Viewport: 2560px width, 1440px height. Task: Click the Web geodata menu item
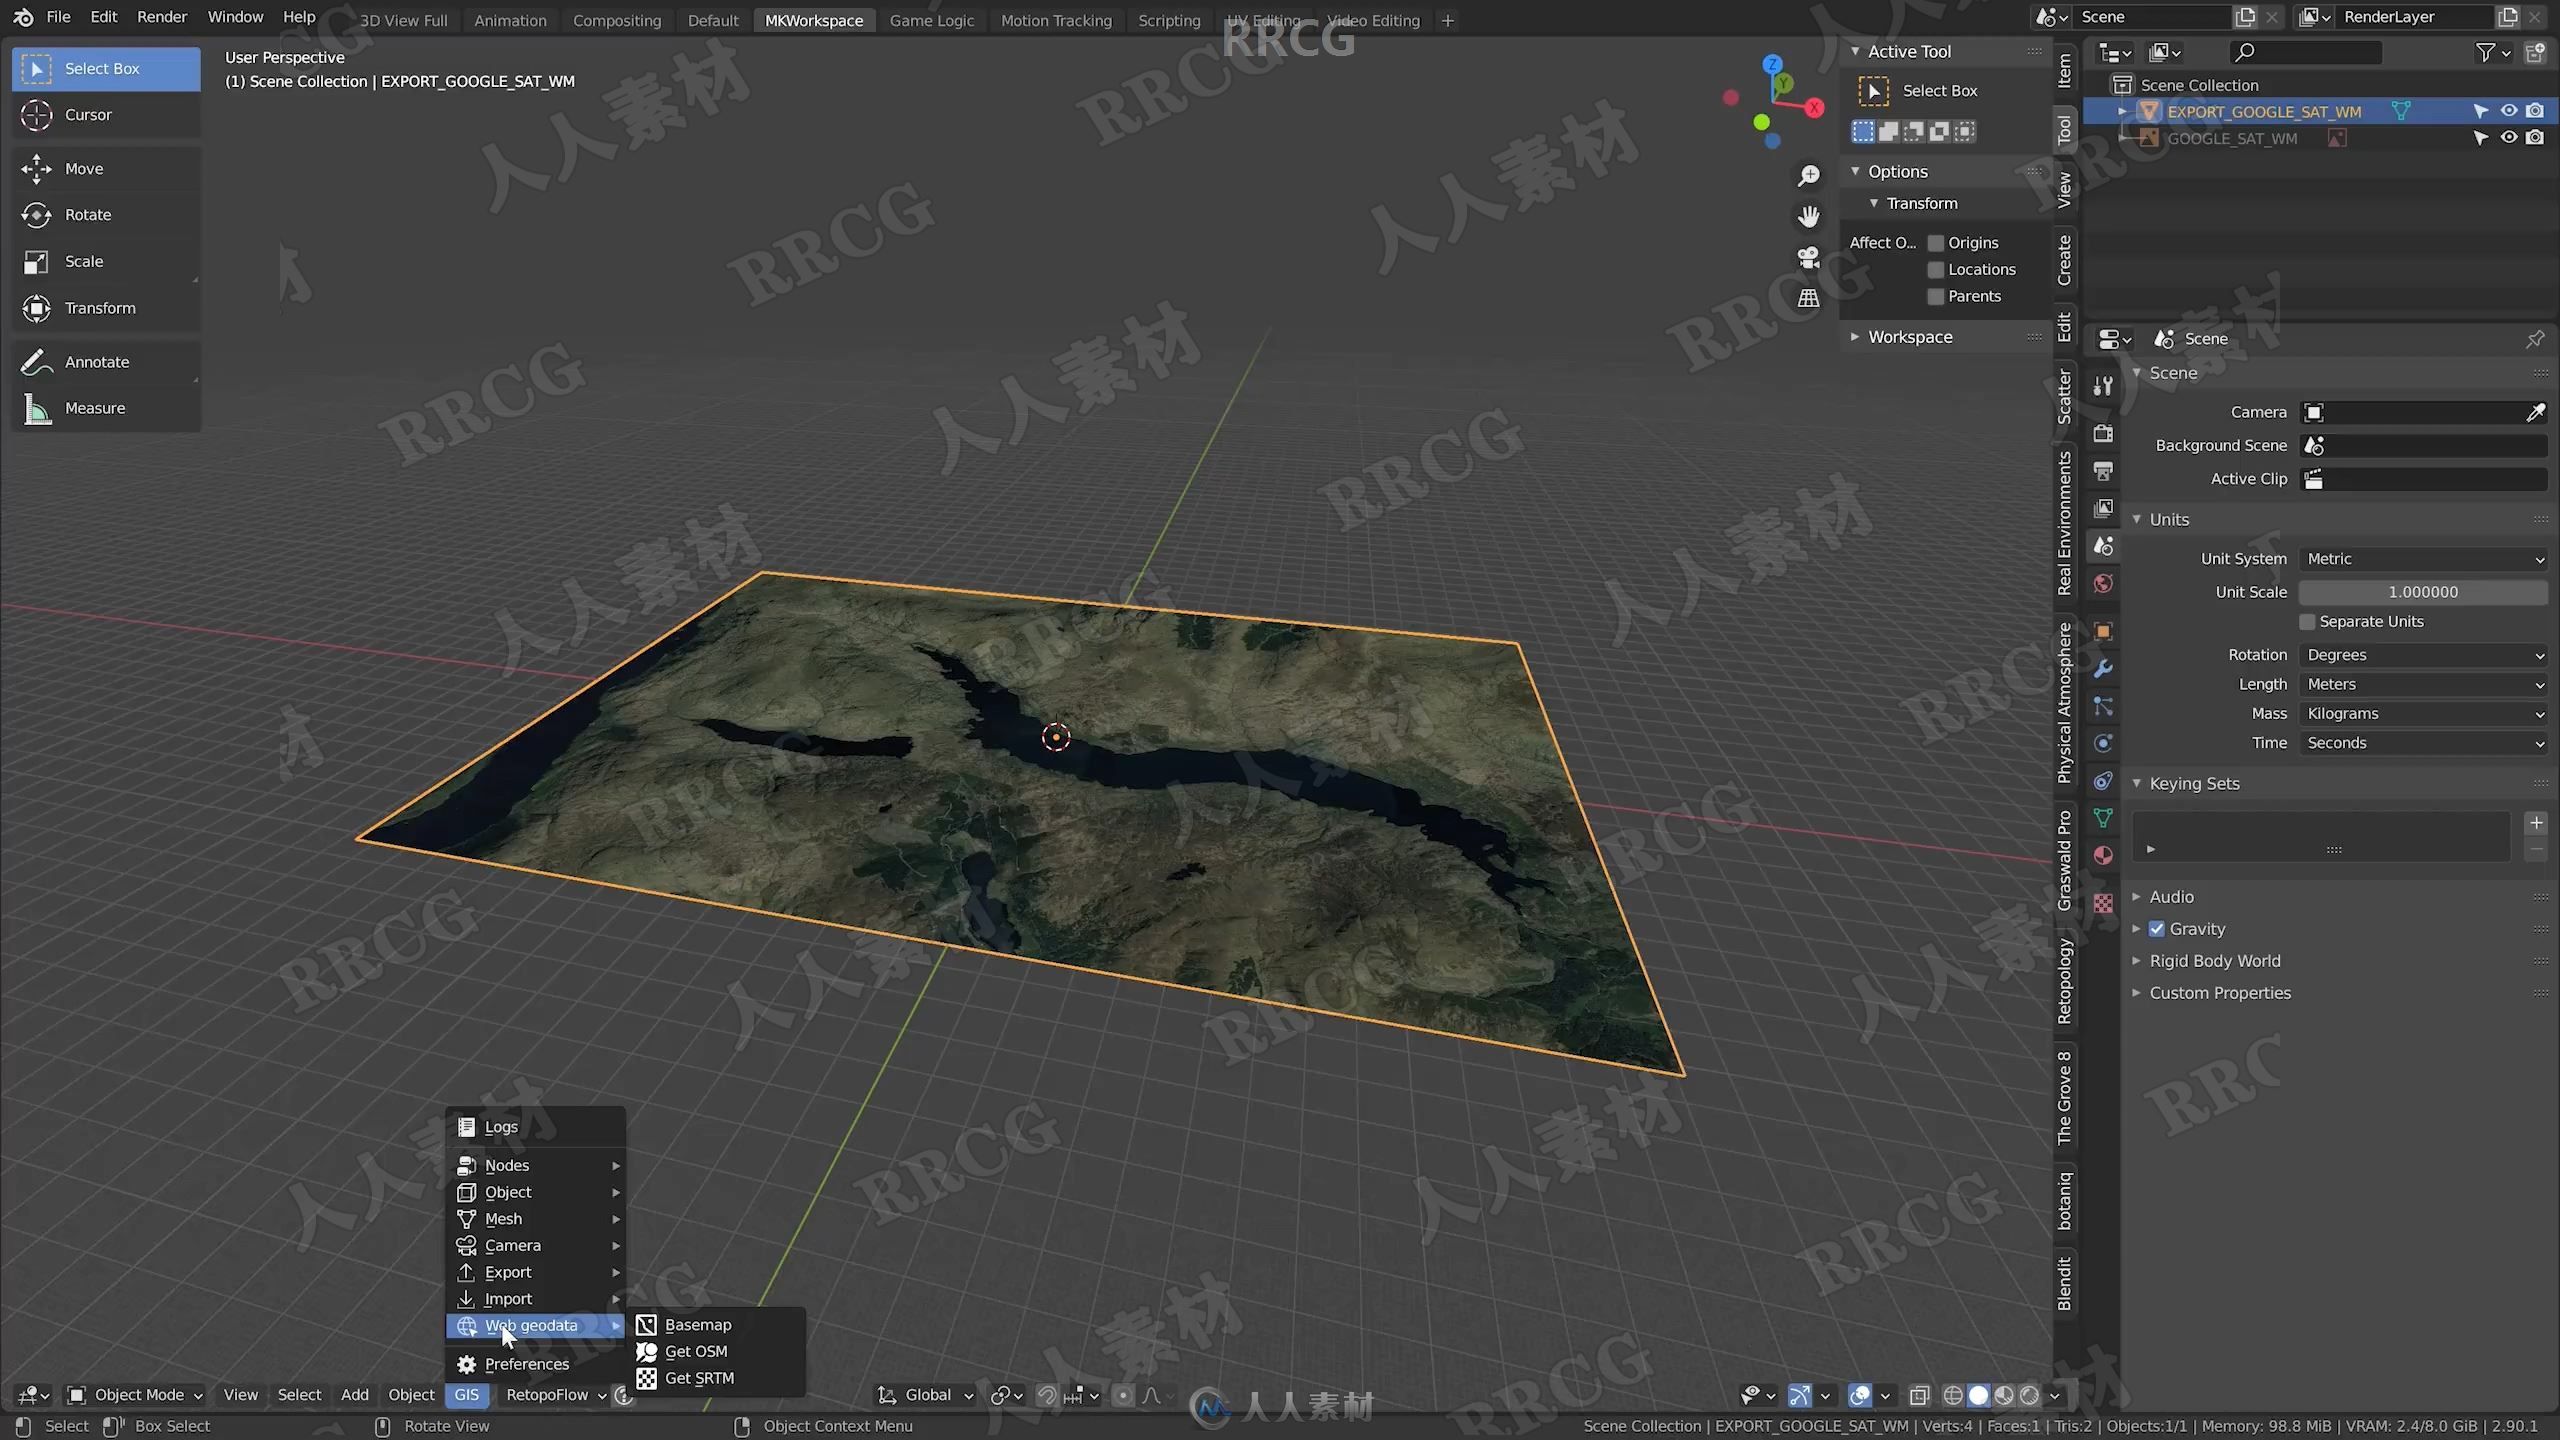coord(531,1324)
